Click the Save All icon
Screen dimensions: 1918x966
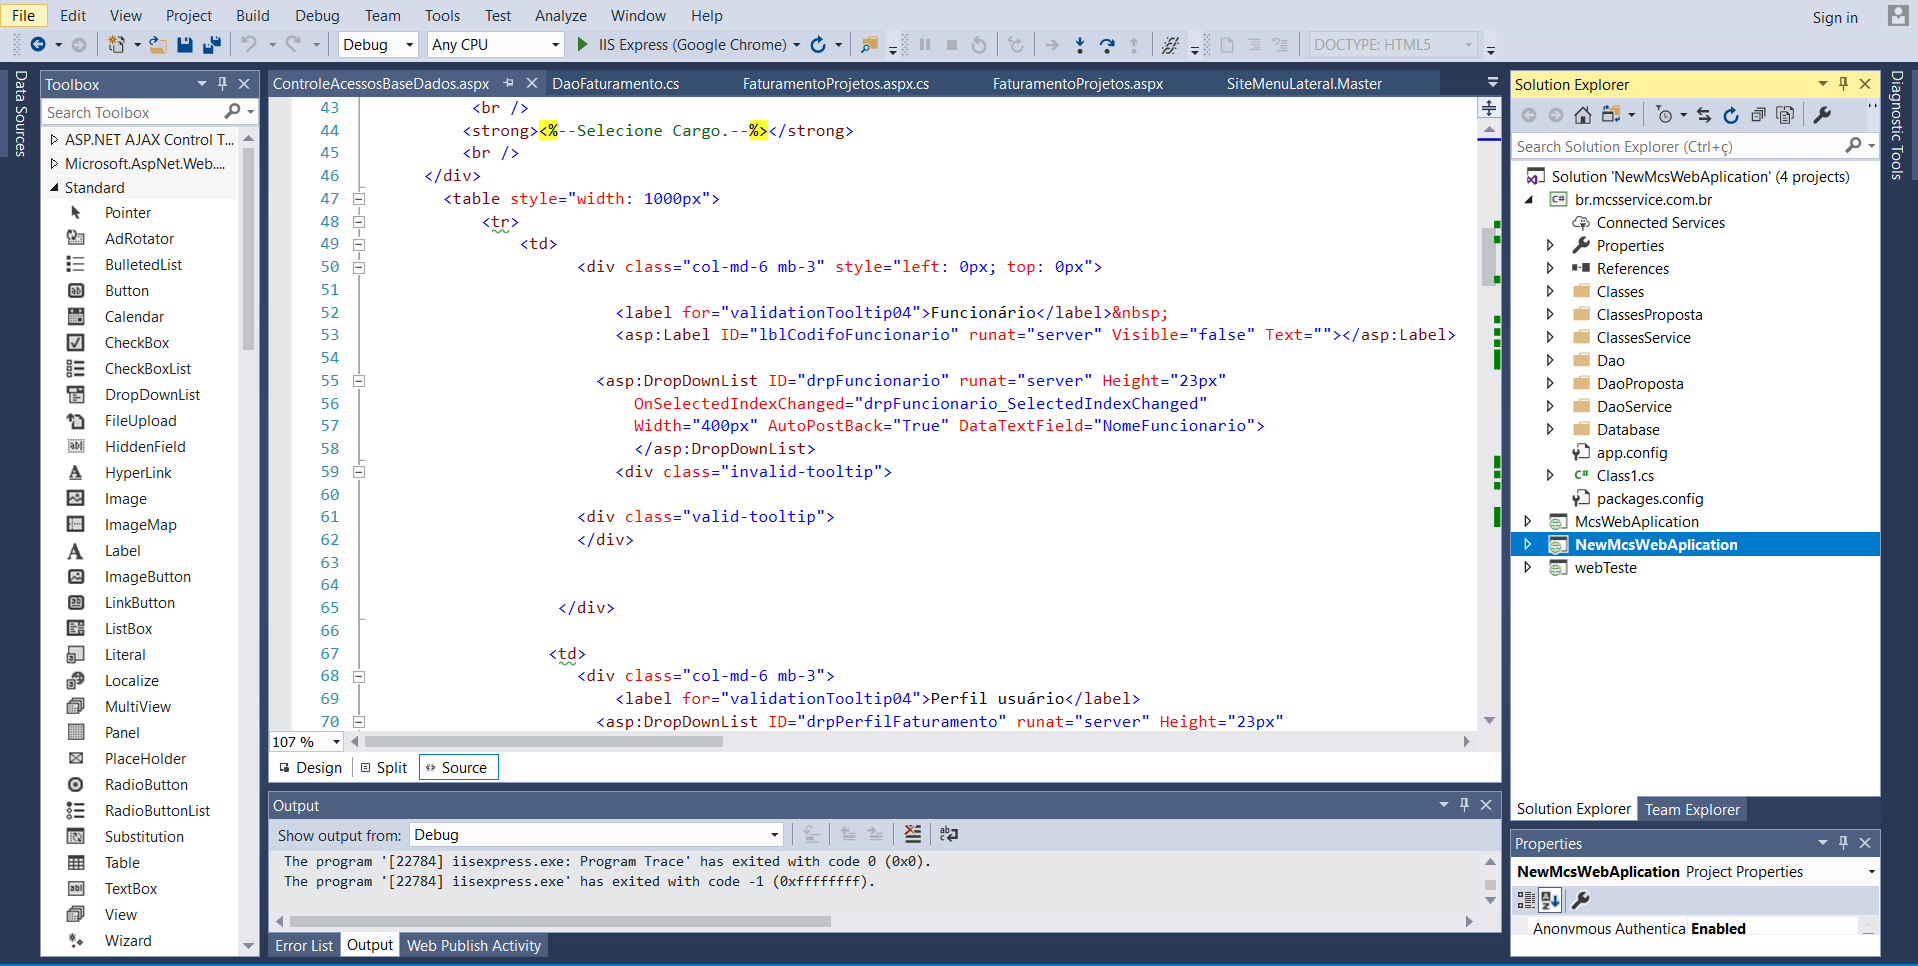(x=211, y=44)
